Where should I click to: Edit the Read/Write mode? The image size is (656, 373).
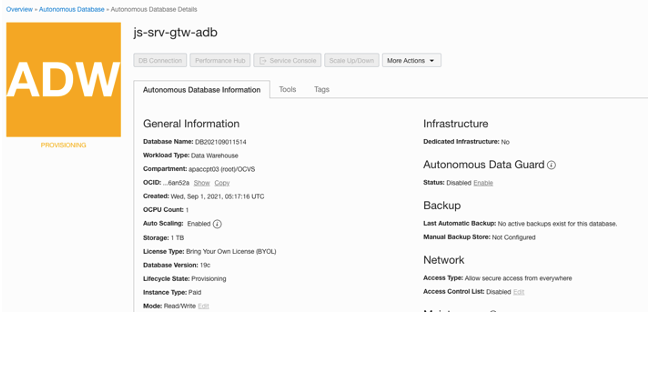(x=203, y=306)
